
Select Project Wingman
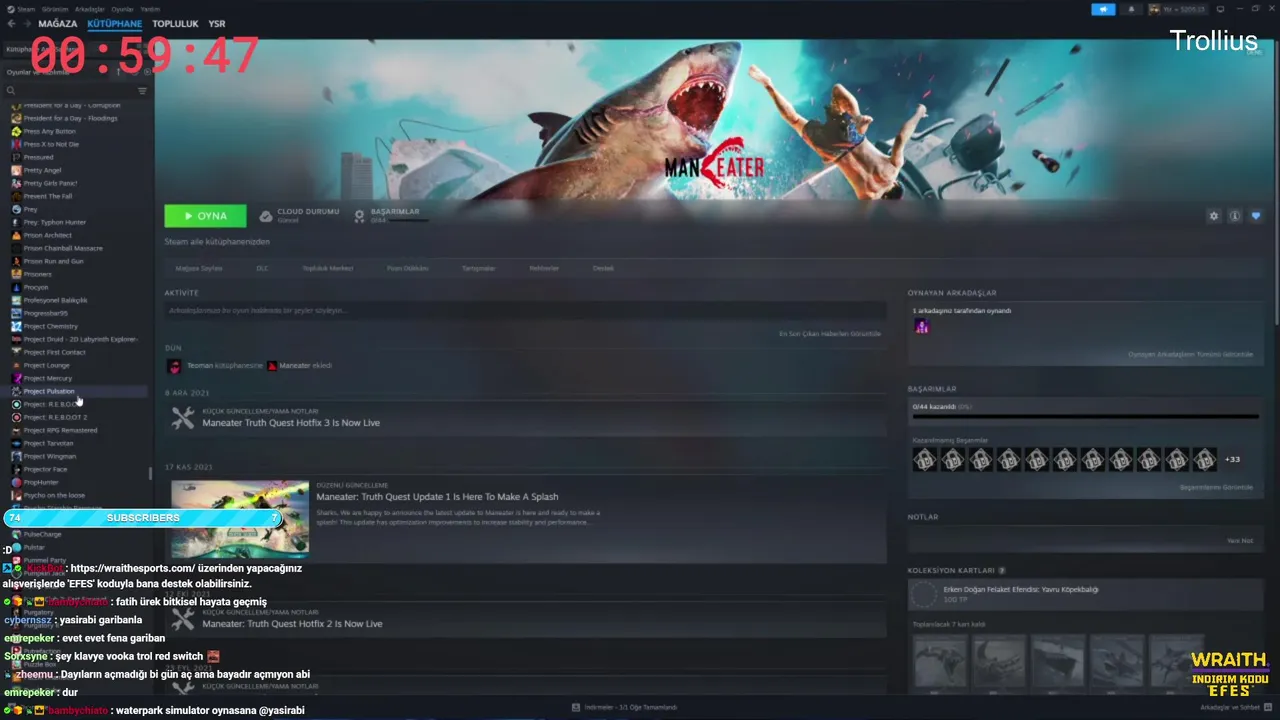coord(49,456)
